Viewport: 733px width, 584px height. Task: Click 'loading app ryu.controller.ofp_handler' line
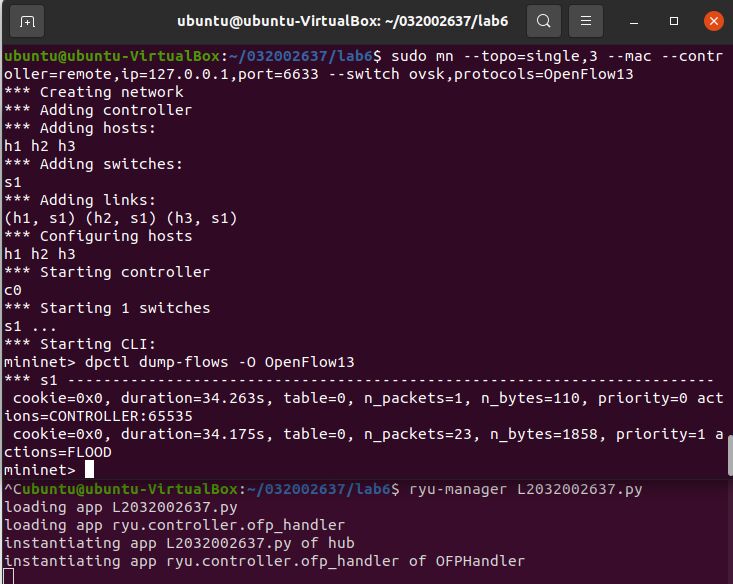pos(174,525)
